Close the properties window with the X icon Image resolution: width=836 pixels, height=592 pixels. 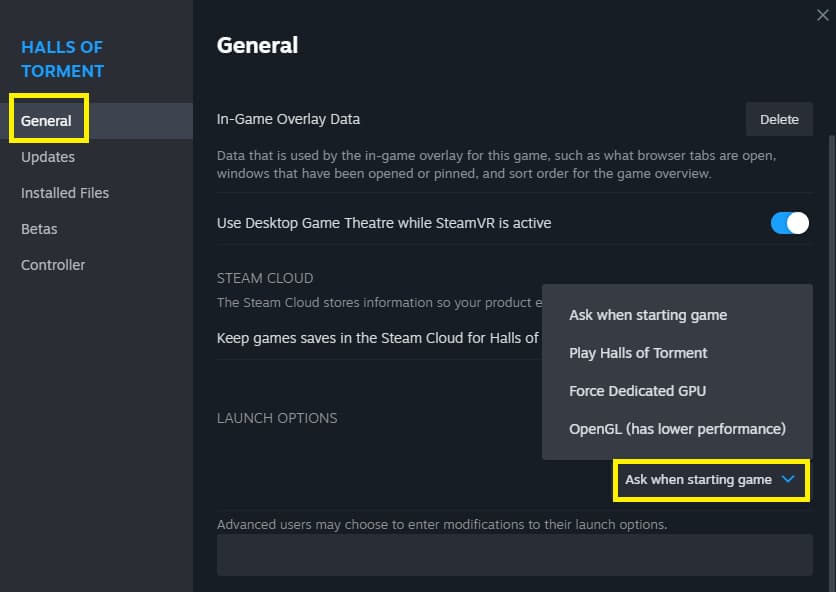click(821, 14)
